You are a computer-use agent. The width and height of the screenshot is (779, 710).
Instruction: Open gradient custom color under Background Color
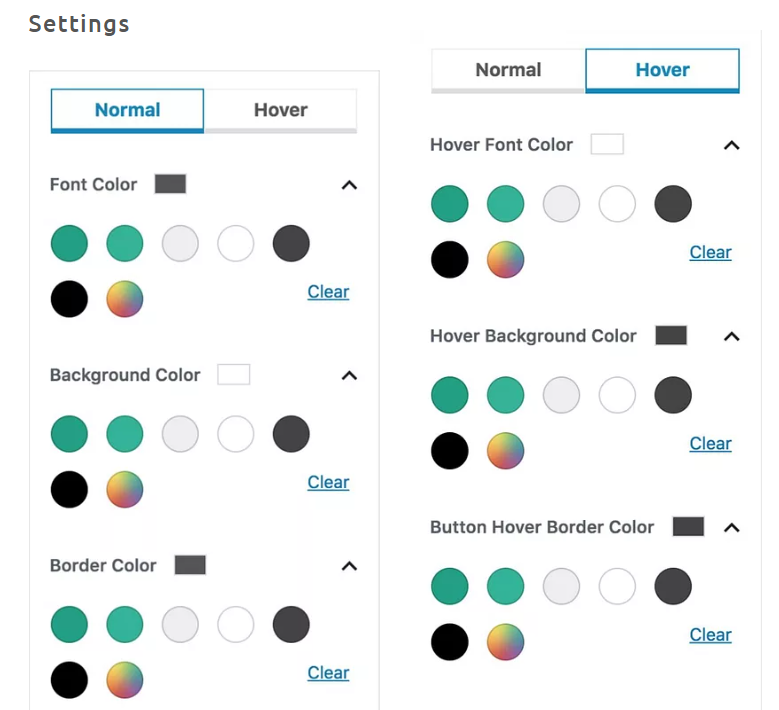[x=125, y=489]
